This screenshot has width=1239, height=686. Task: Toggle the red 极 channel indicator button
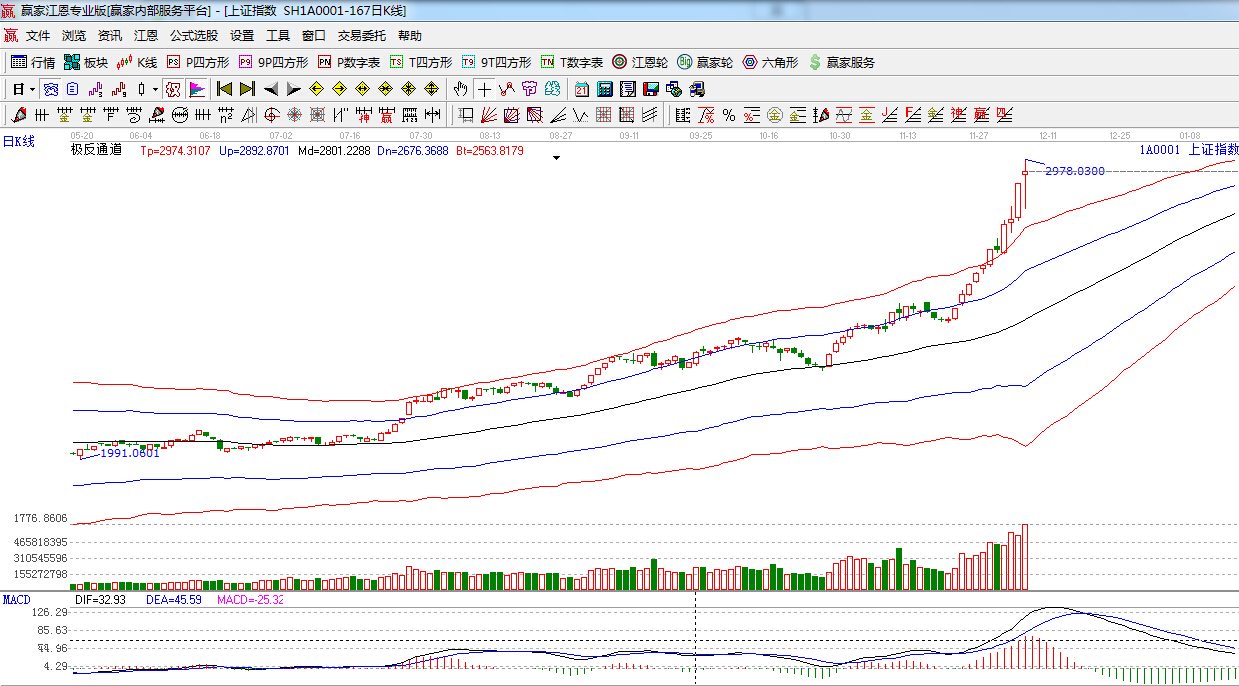pyautogui.click(x=173, y=89)
